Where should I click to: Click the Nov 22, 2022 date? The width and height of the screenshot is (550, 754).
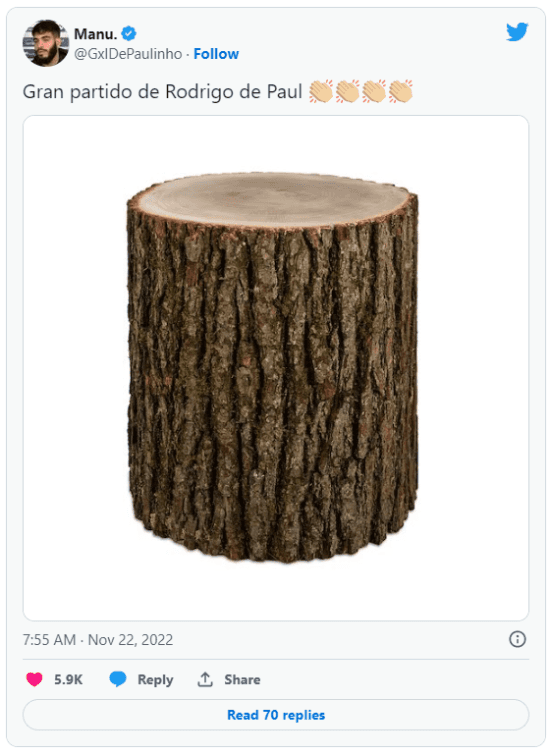130,640
